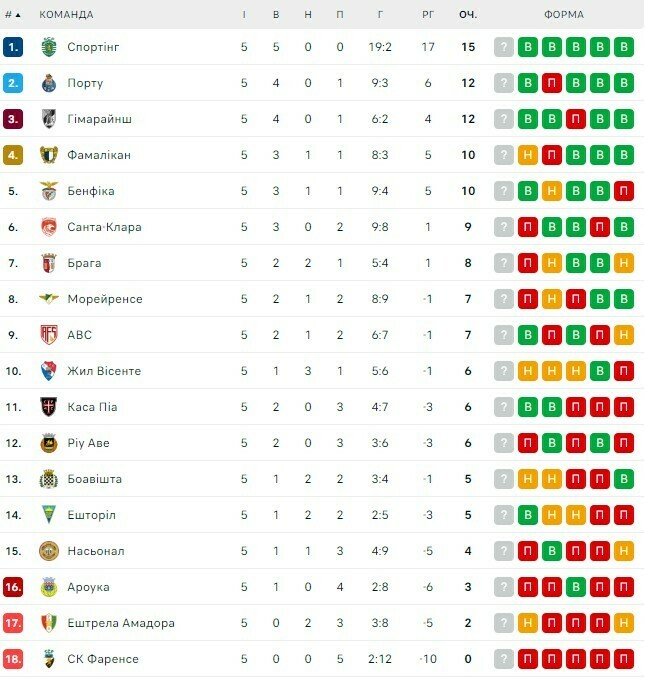Screen dimensions: 645x680
Task: Select the Santa Clara club crest
Action: [48, 227]
